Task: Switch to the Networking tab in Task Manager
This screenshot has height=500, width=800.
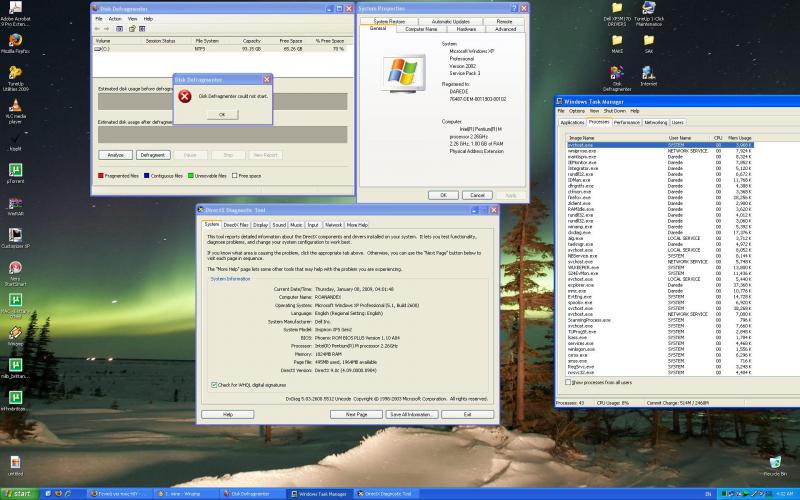Action: [x=656, y=122]
